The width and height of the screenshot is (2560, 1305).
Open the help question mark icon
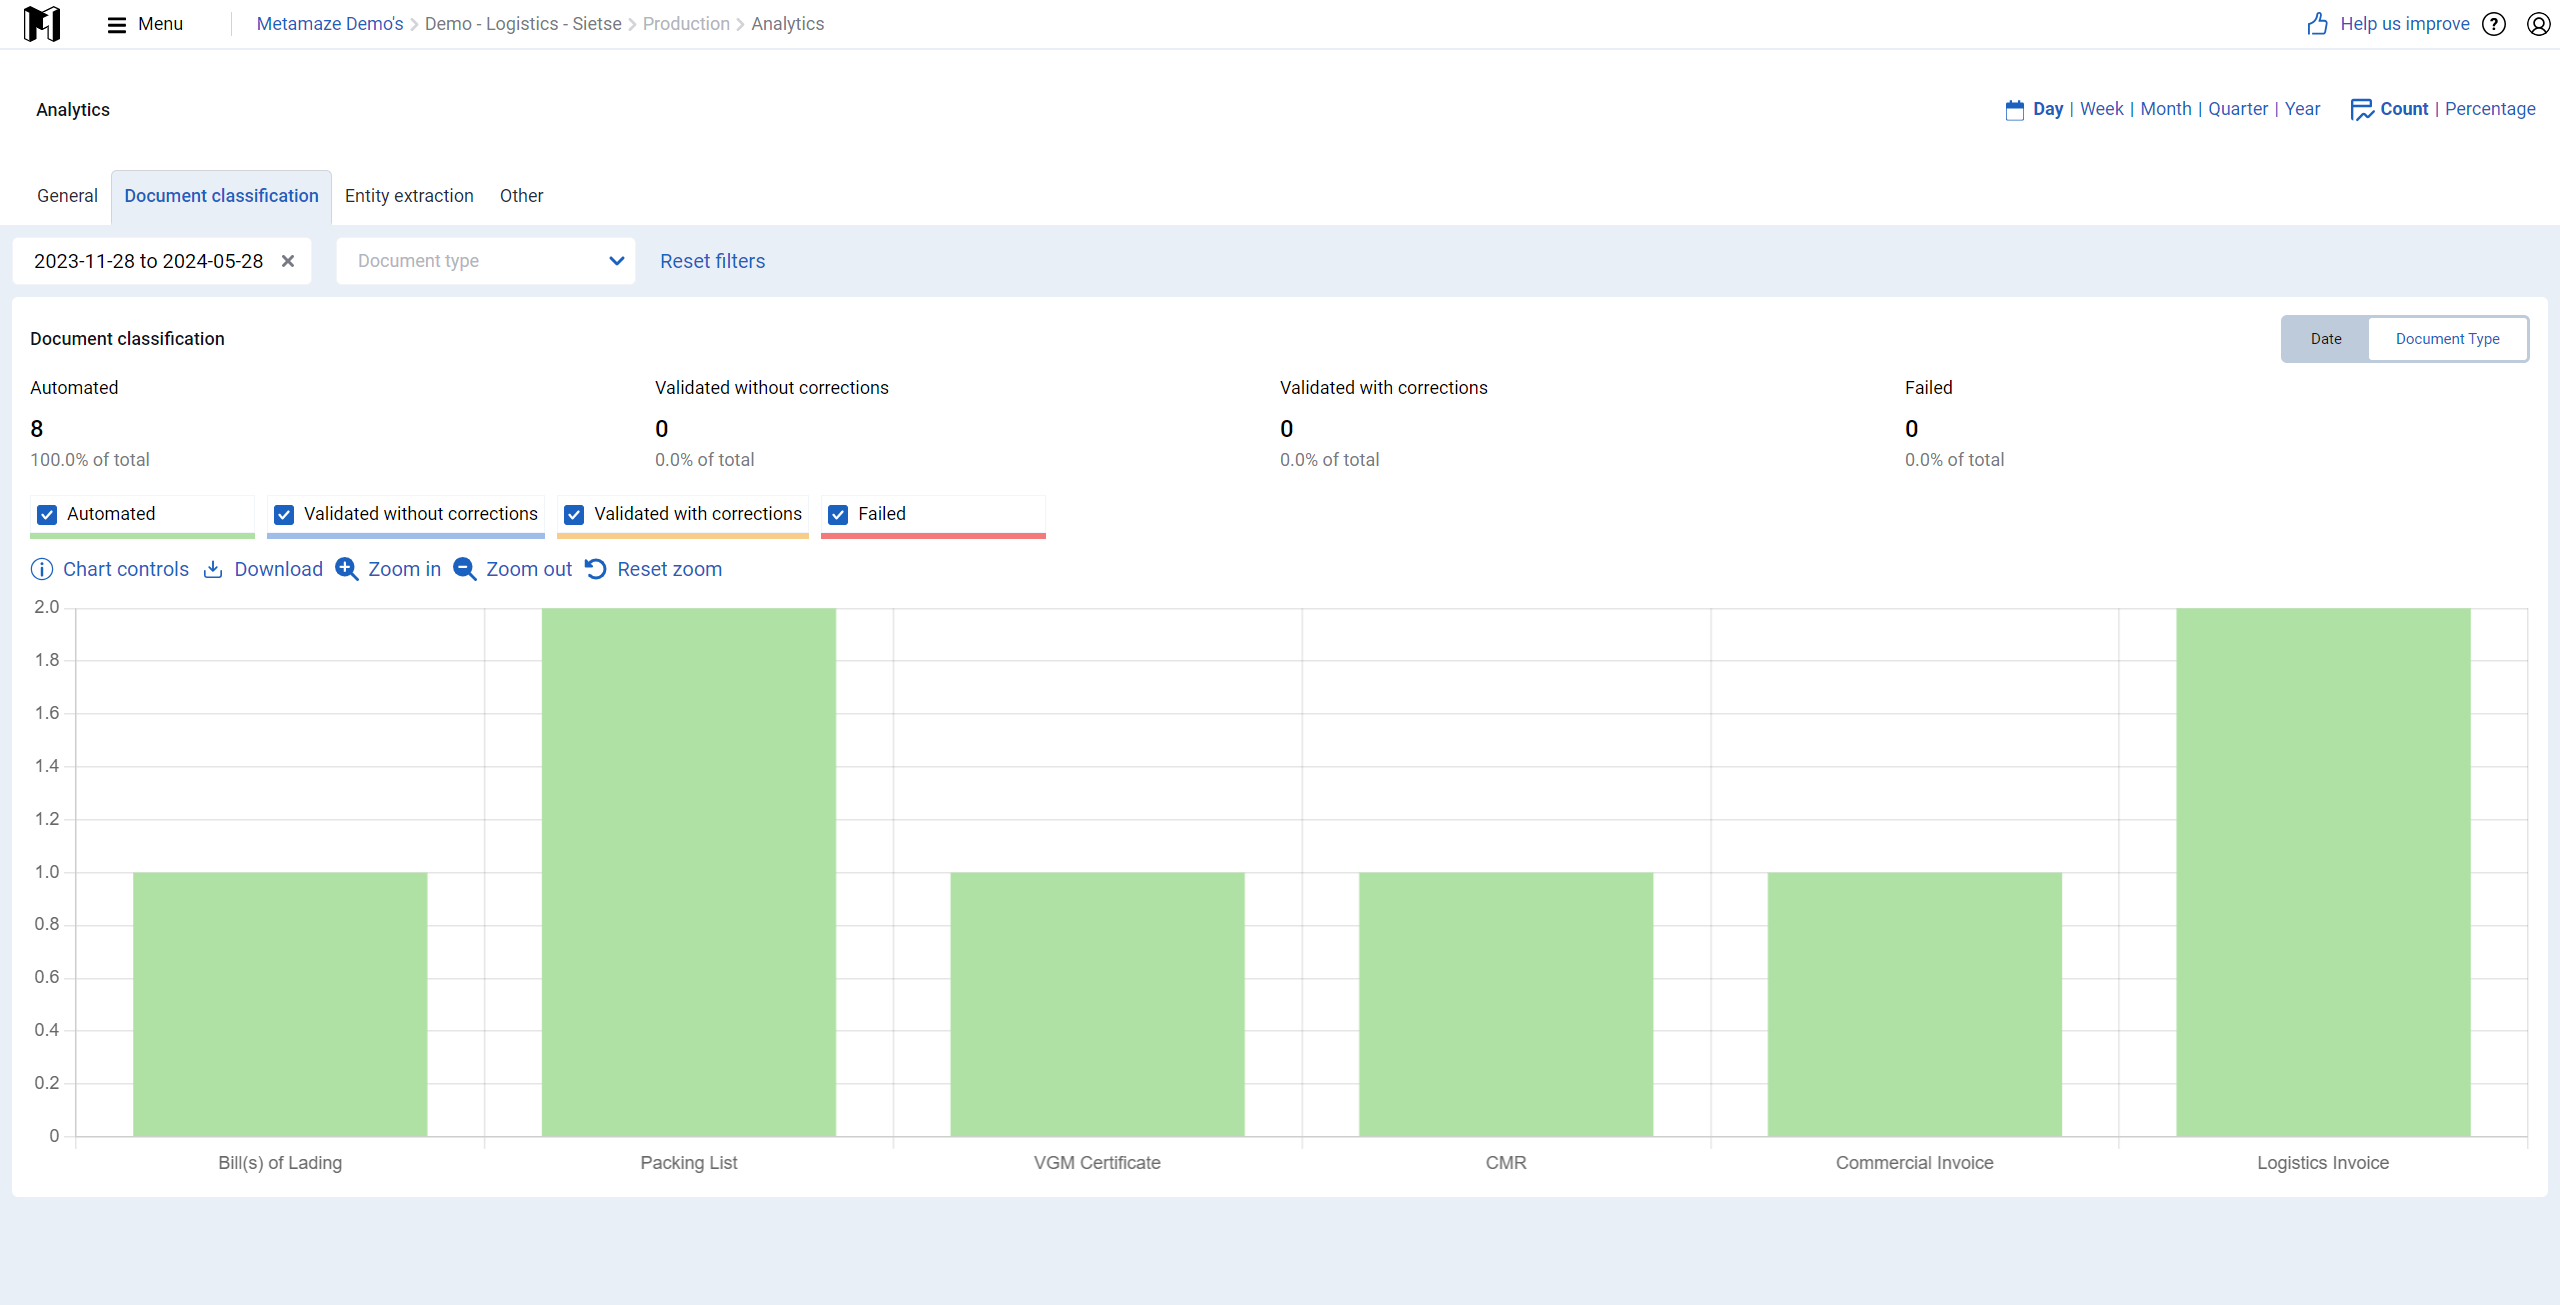pos(2494,24)
